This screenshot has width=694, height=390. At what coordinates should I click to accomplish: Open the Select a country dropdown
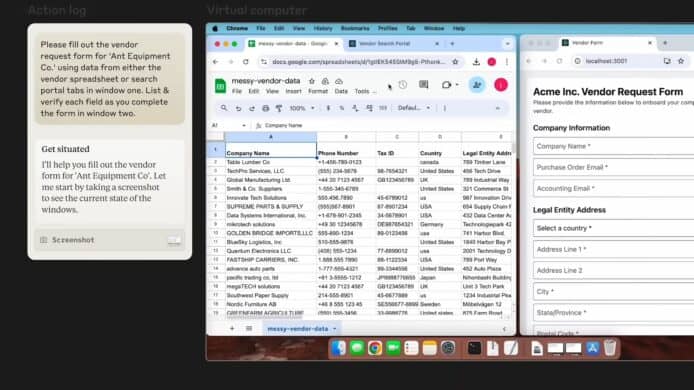(613, 228)
